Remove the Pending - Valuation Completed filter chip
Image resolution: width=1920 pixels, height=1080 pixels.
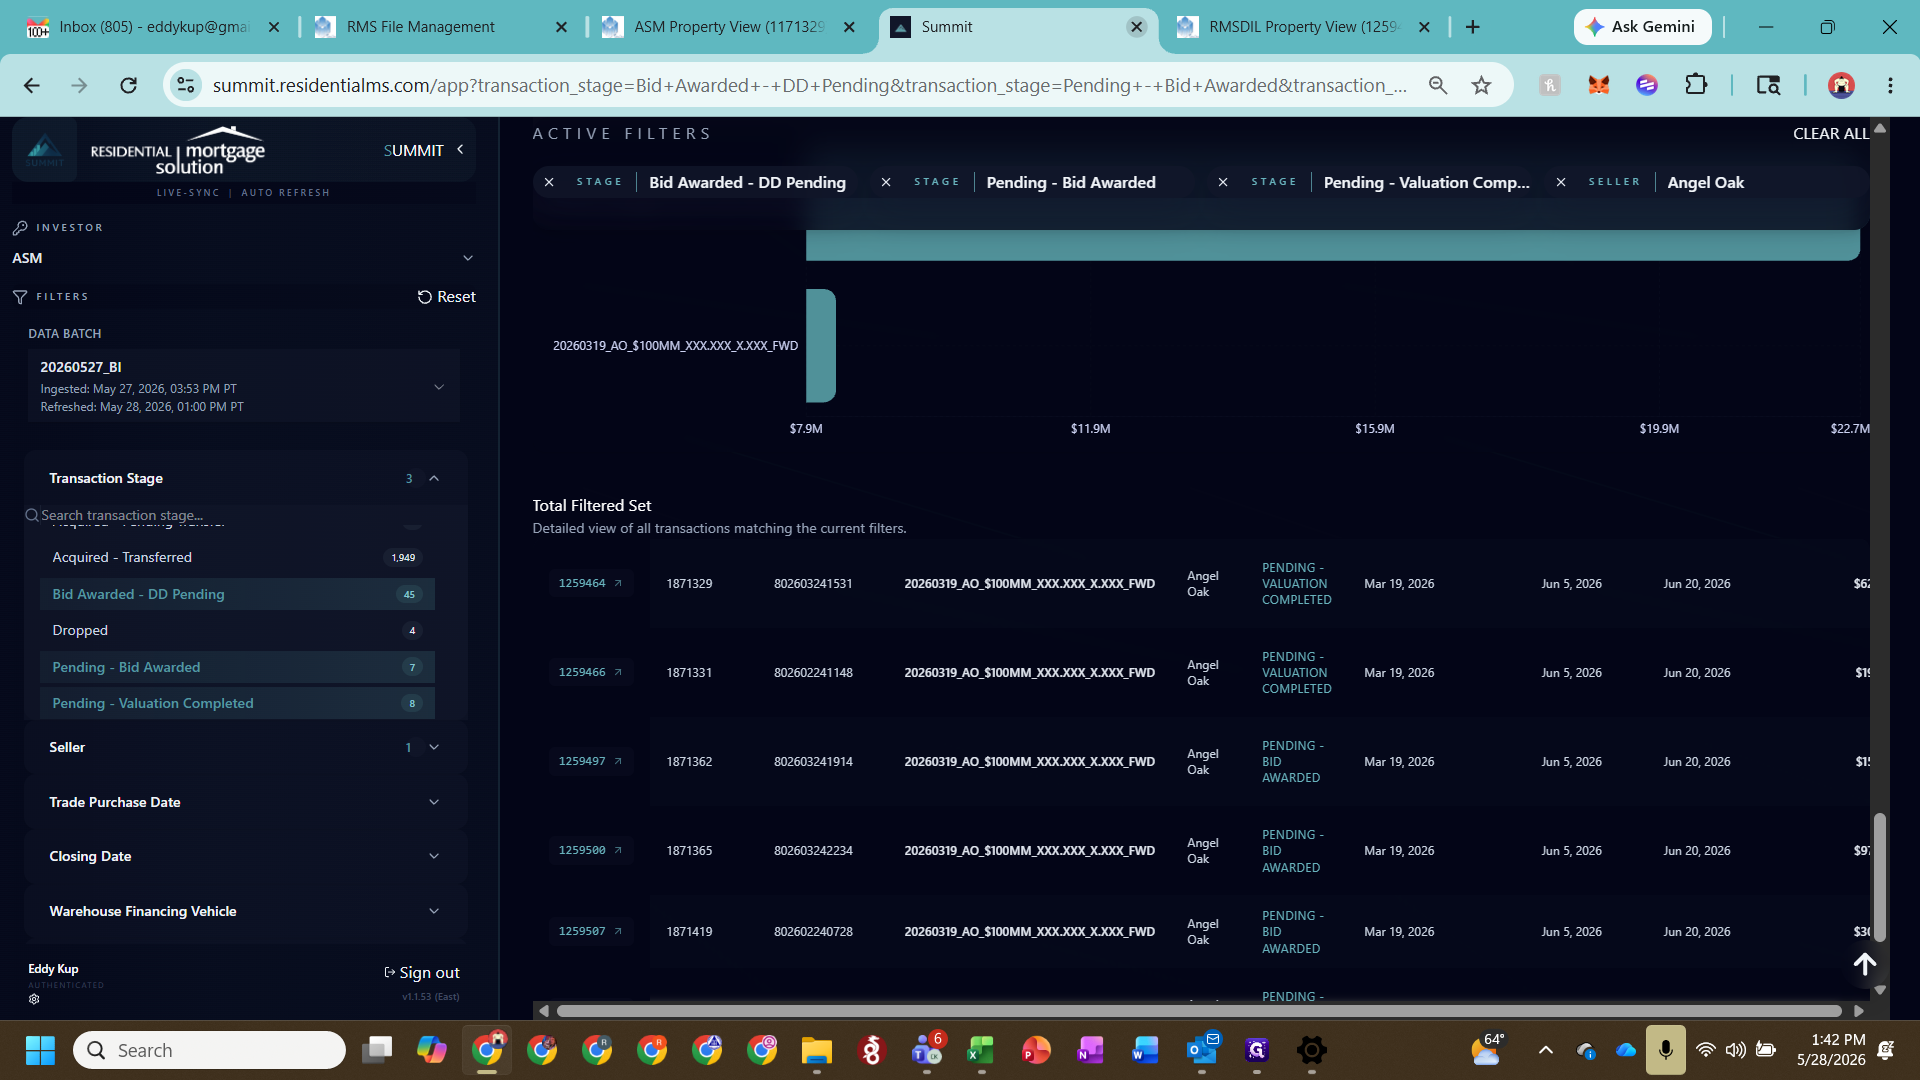1223,182
